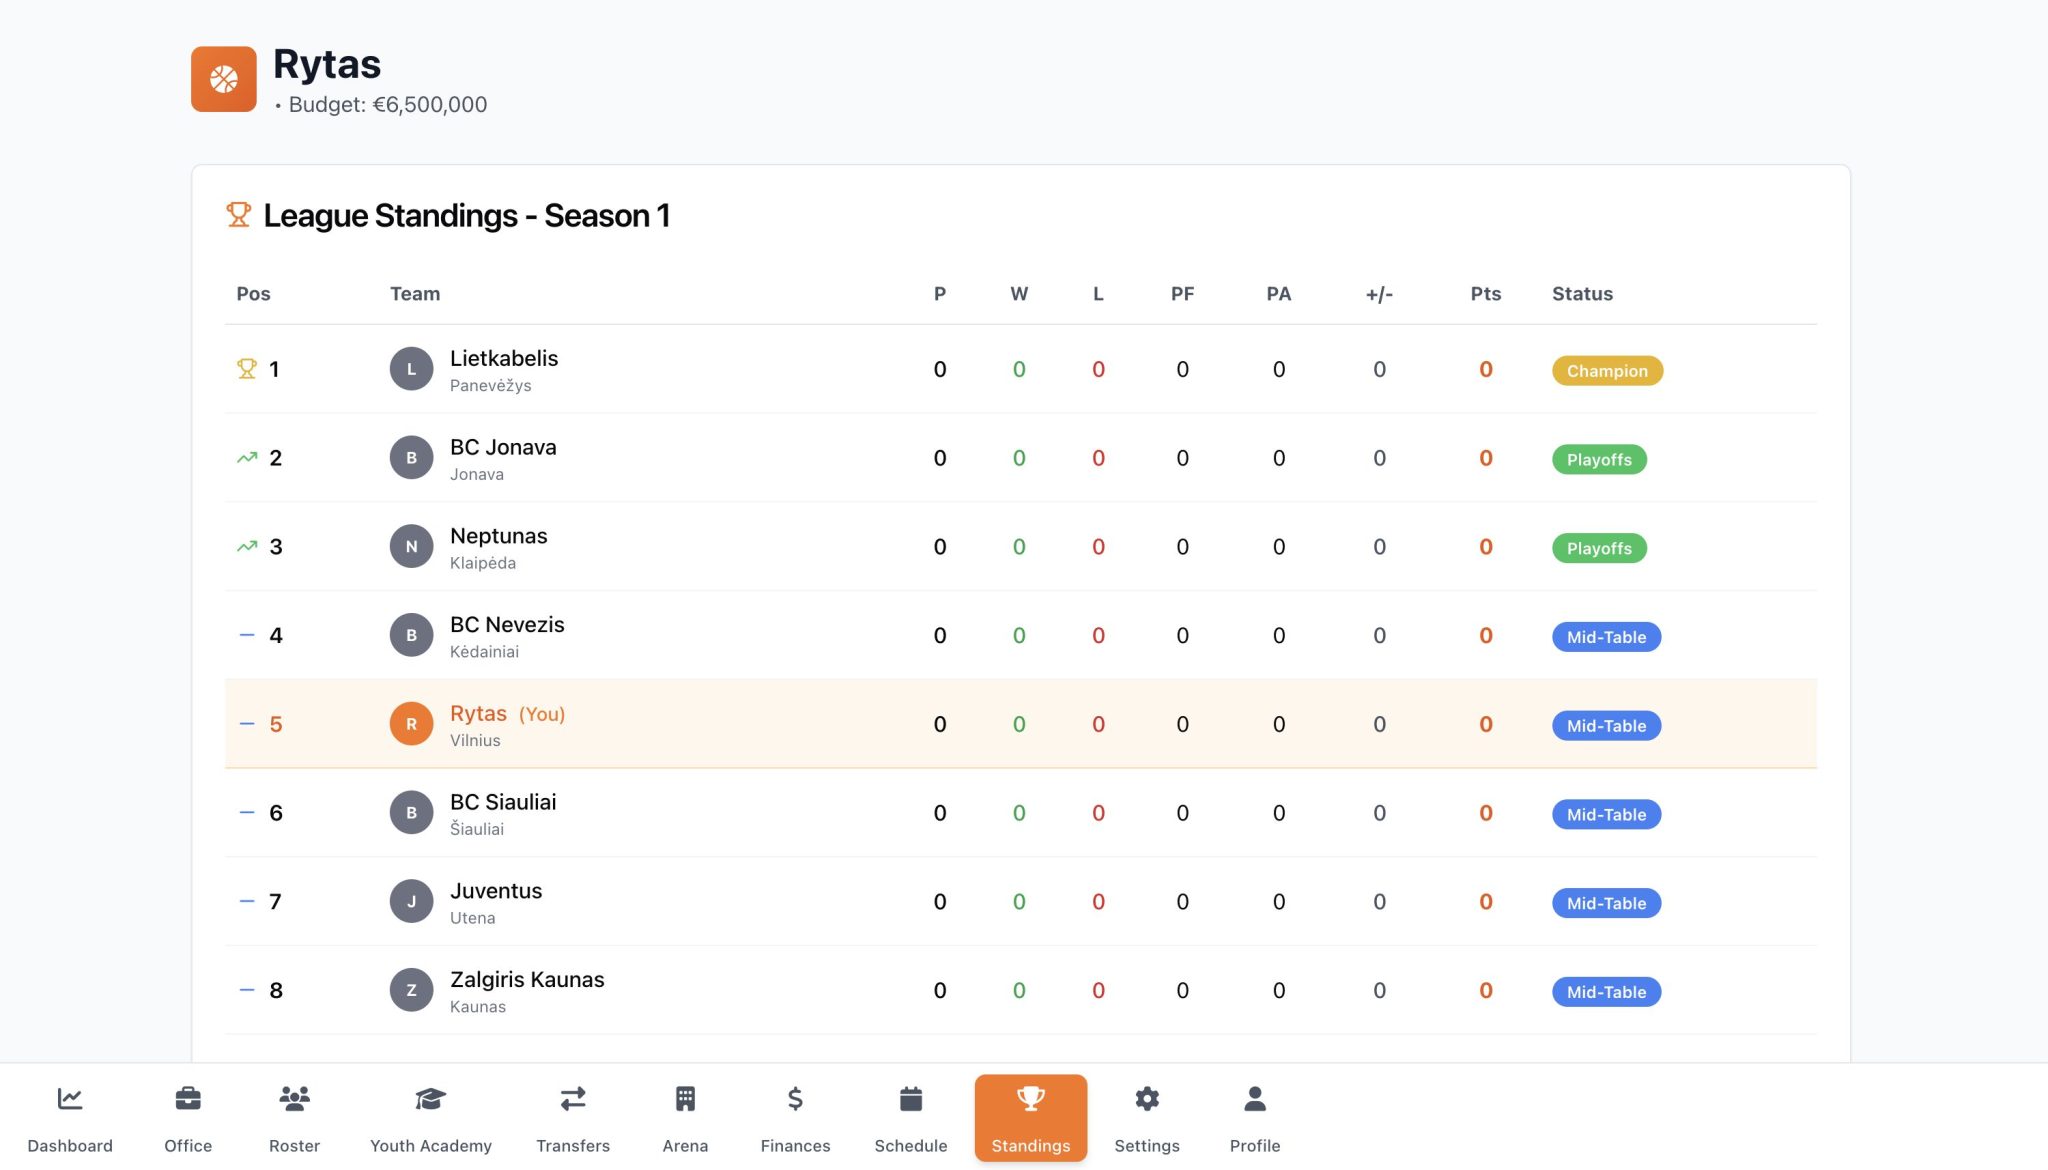This screenshot has width=2048, height=1170.
Task: Open the Schedule calendar icon
Action: pos(910,1099)
